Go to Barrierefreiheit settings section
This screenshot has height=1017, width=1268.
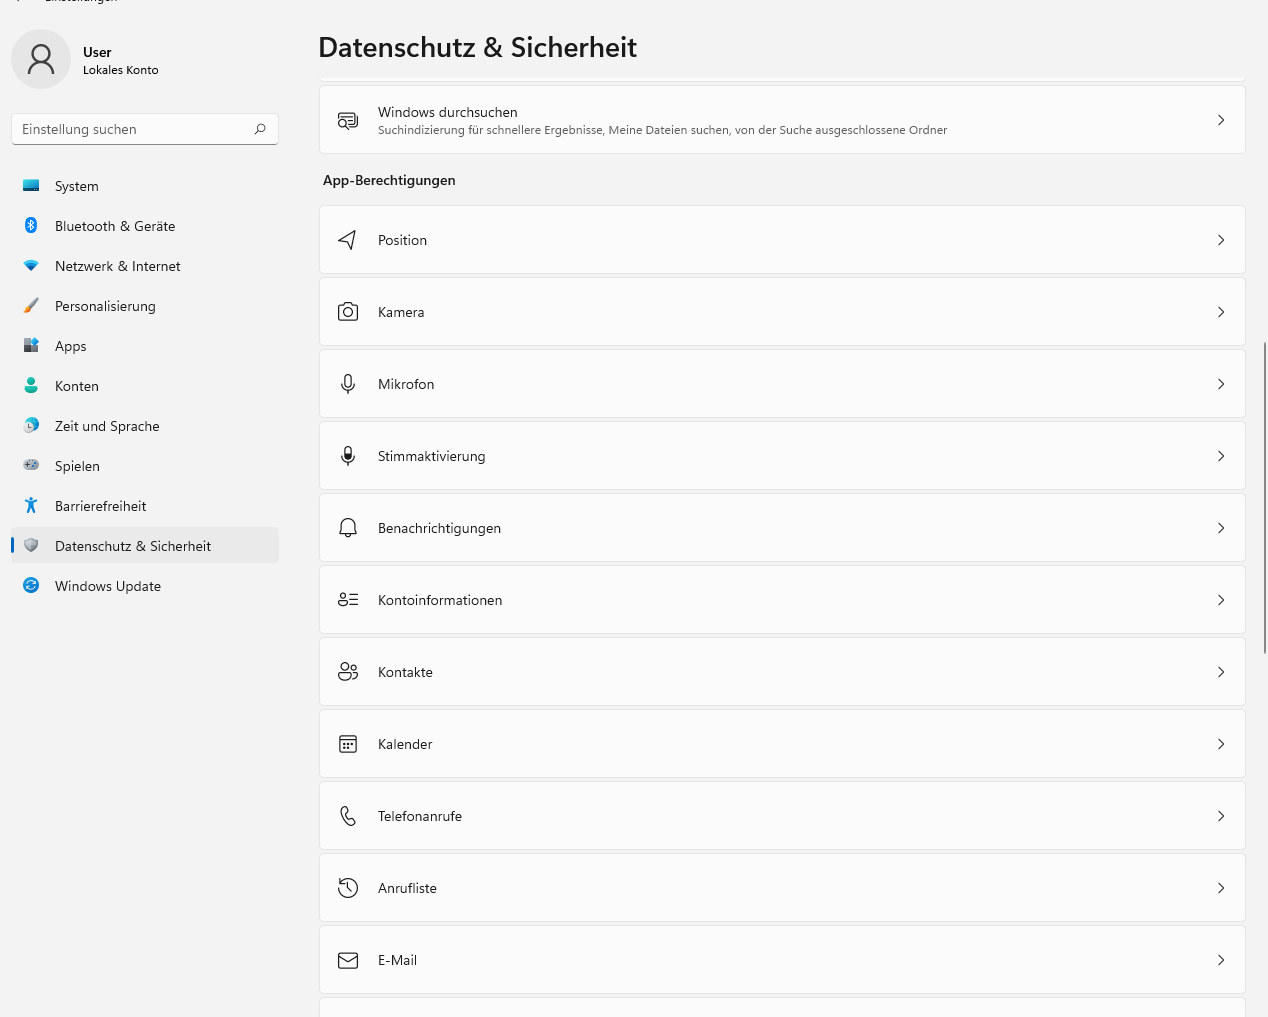(100, 506)
